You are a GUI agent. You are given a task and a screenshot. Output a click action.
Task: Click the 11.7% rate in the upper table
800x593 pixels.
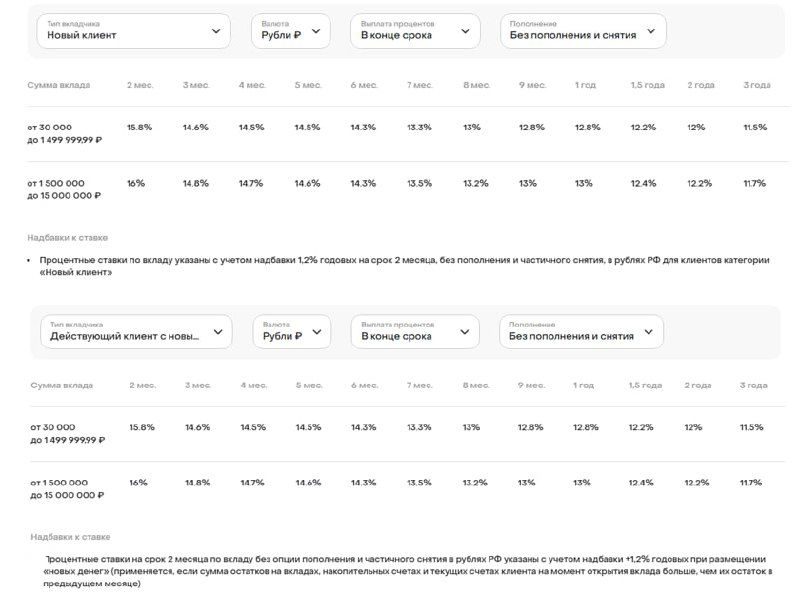click(754, 183)
